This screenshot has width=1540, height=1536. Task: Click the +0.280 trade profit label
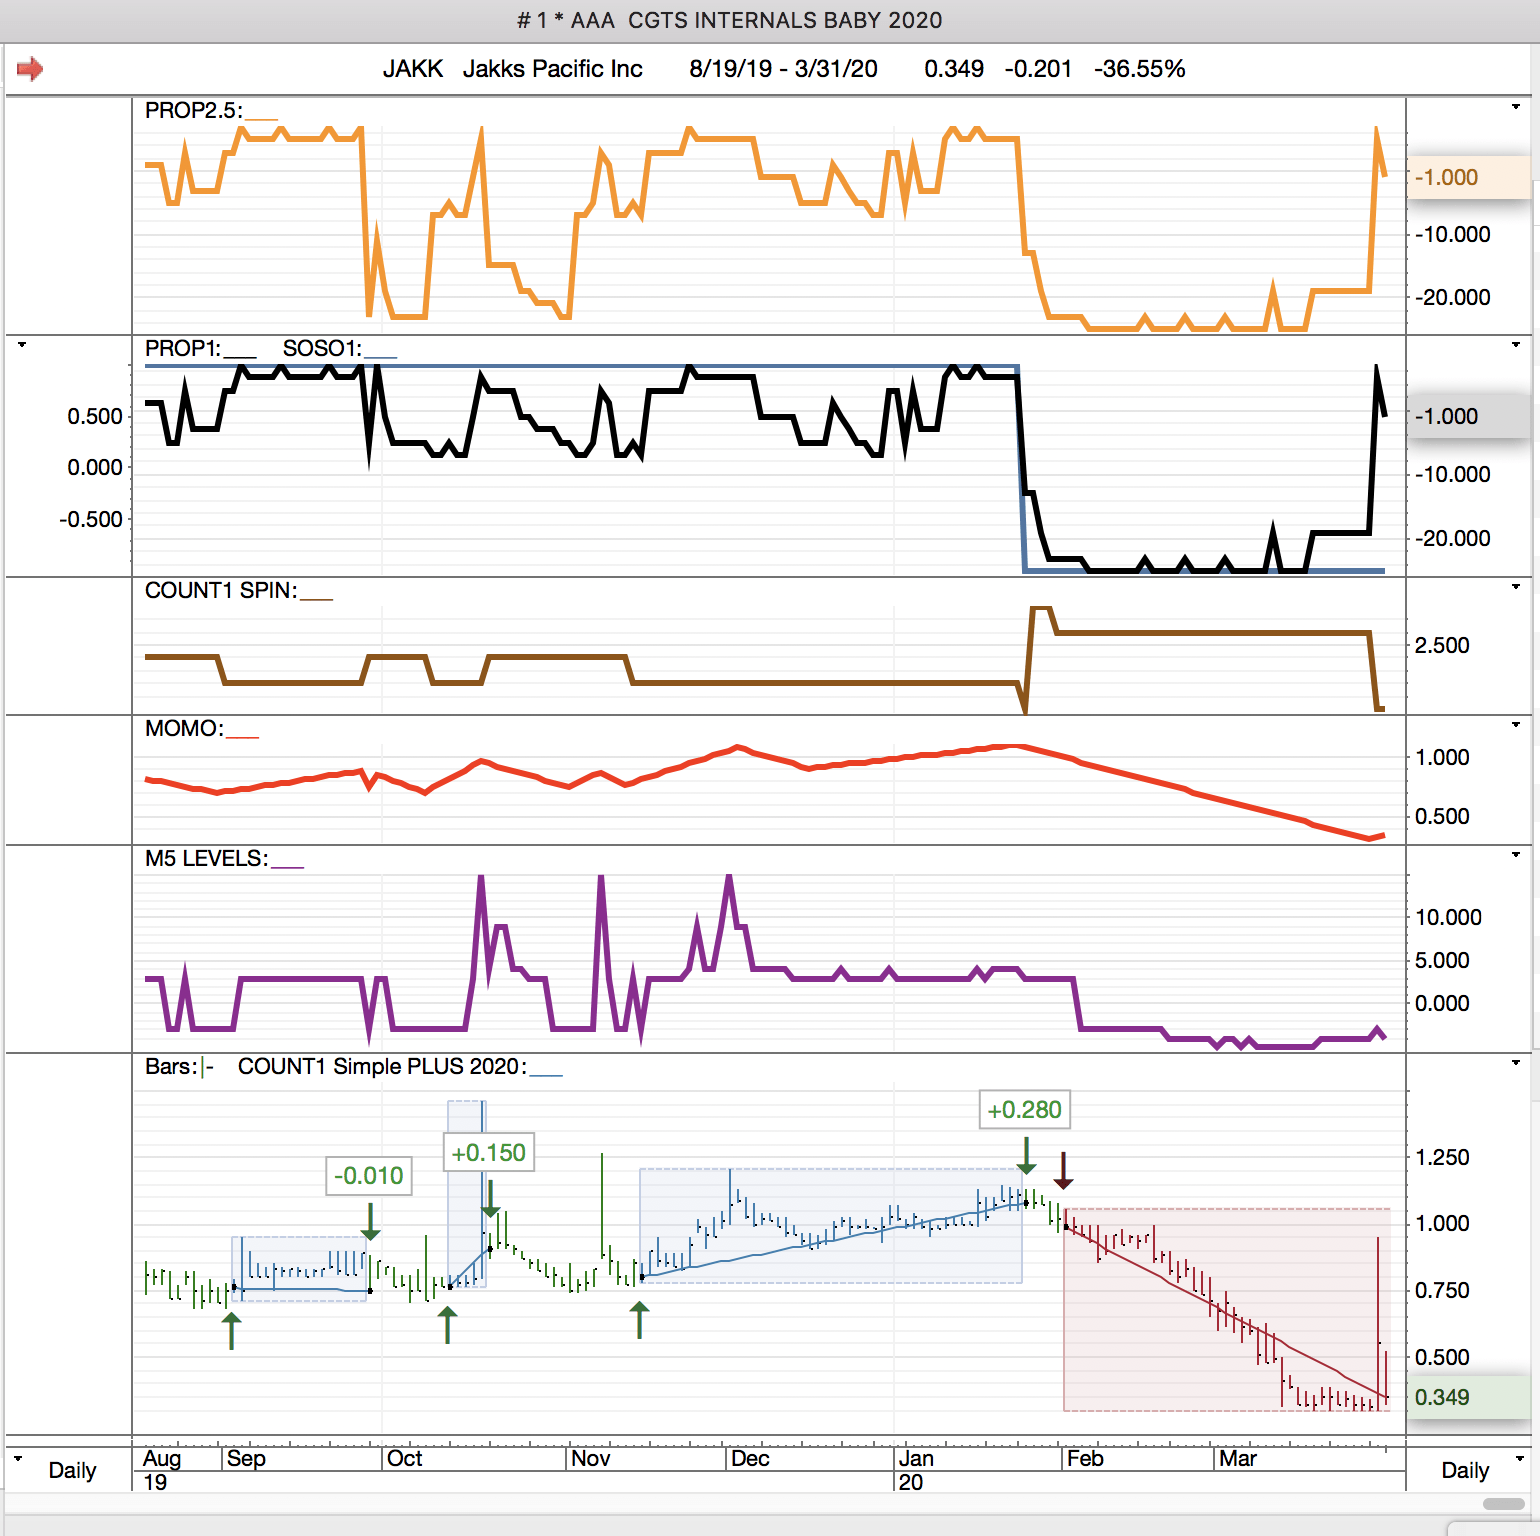coord(1024,1110)
